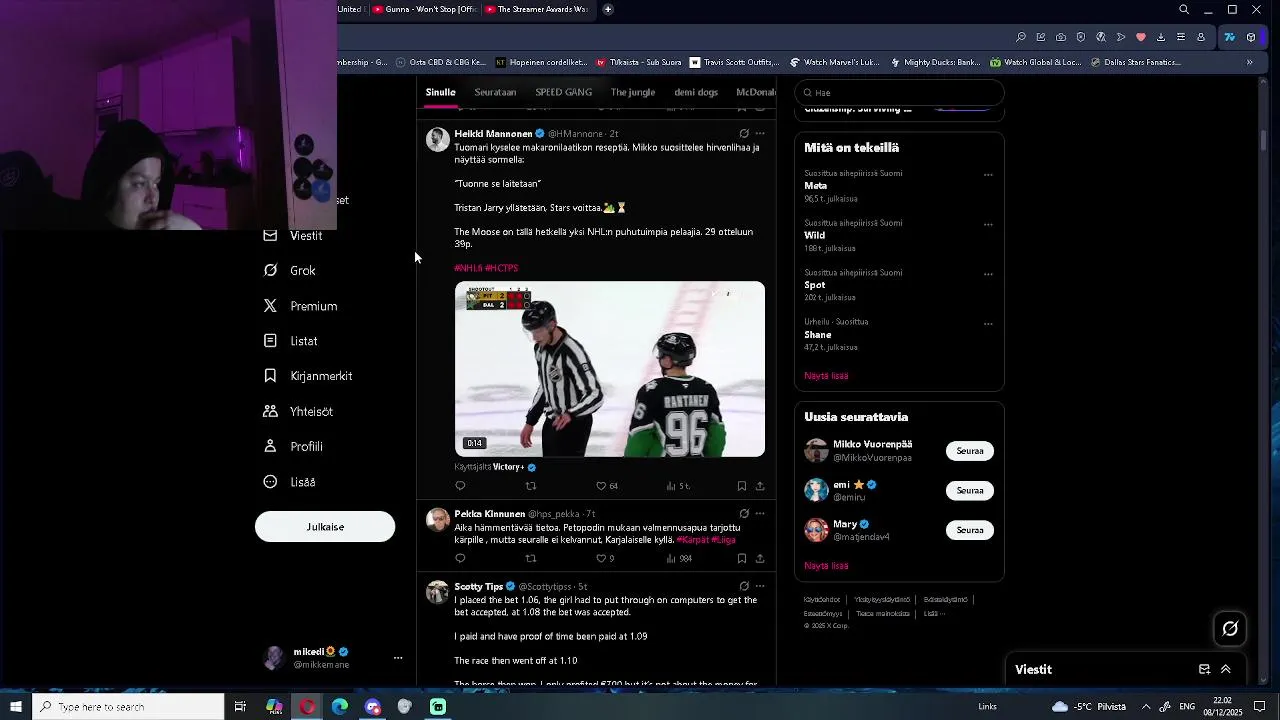This screenshot has height=720, width=1280.
Task: Show more trends via Näytä lisää
Action: [x=826, y=376]
